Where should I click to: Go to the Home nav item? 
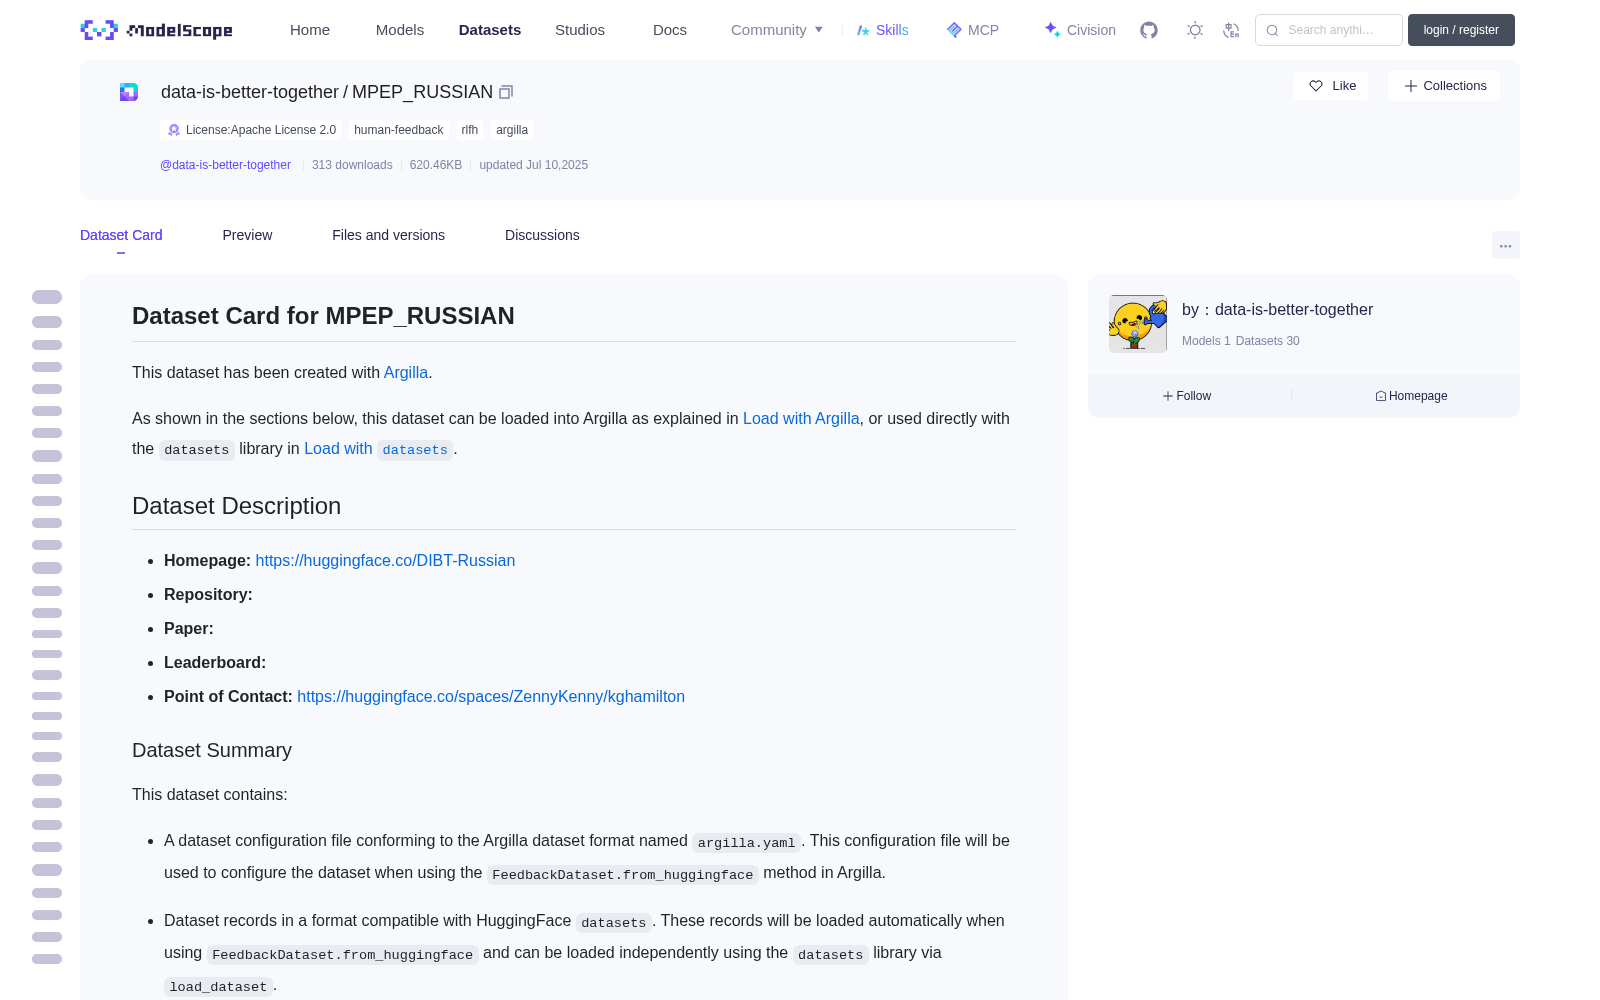(310, 30)
